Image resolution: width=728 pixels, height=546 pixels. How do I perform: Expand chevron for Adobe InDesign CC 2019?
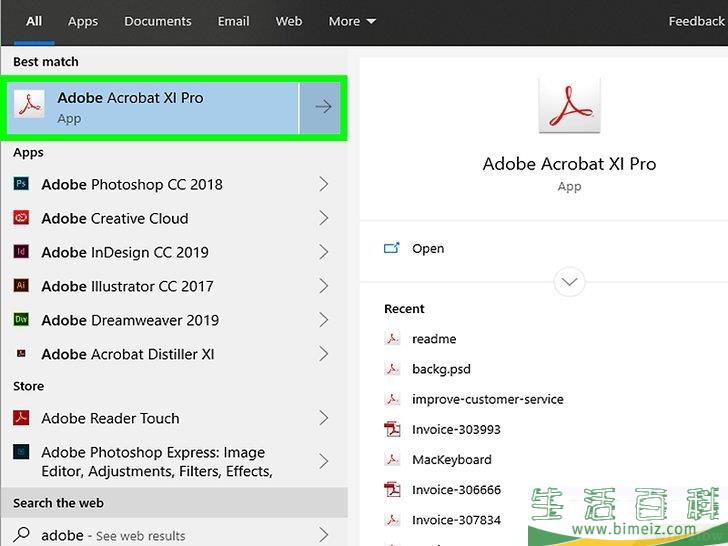(324, 252)
